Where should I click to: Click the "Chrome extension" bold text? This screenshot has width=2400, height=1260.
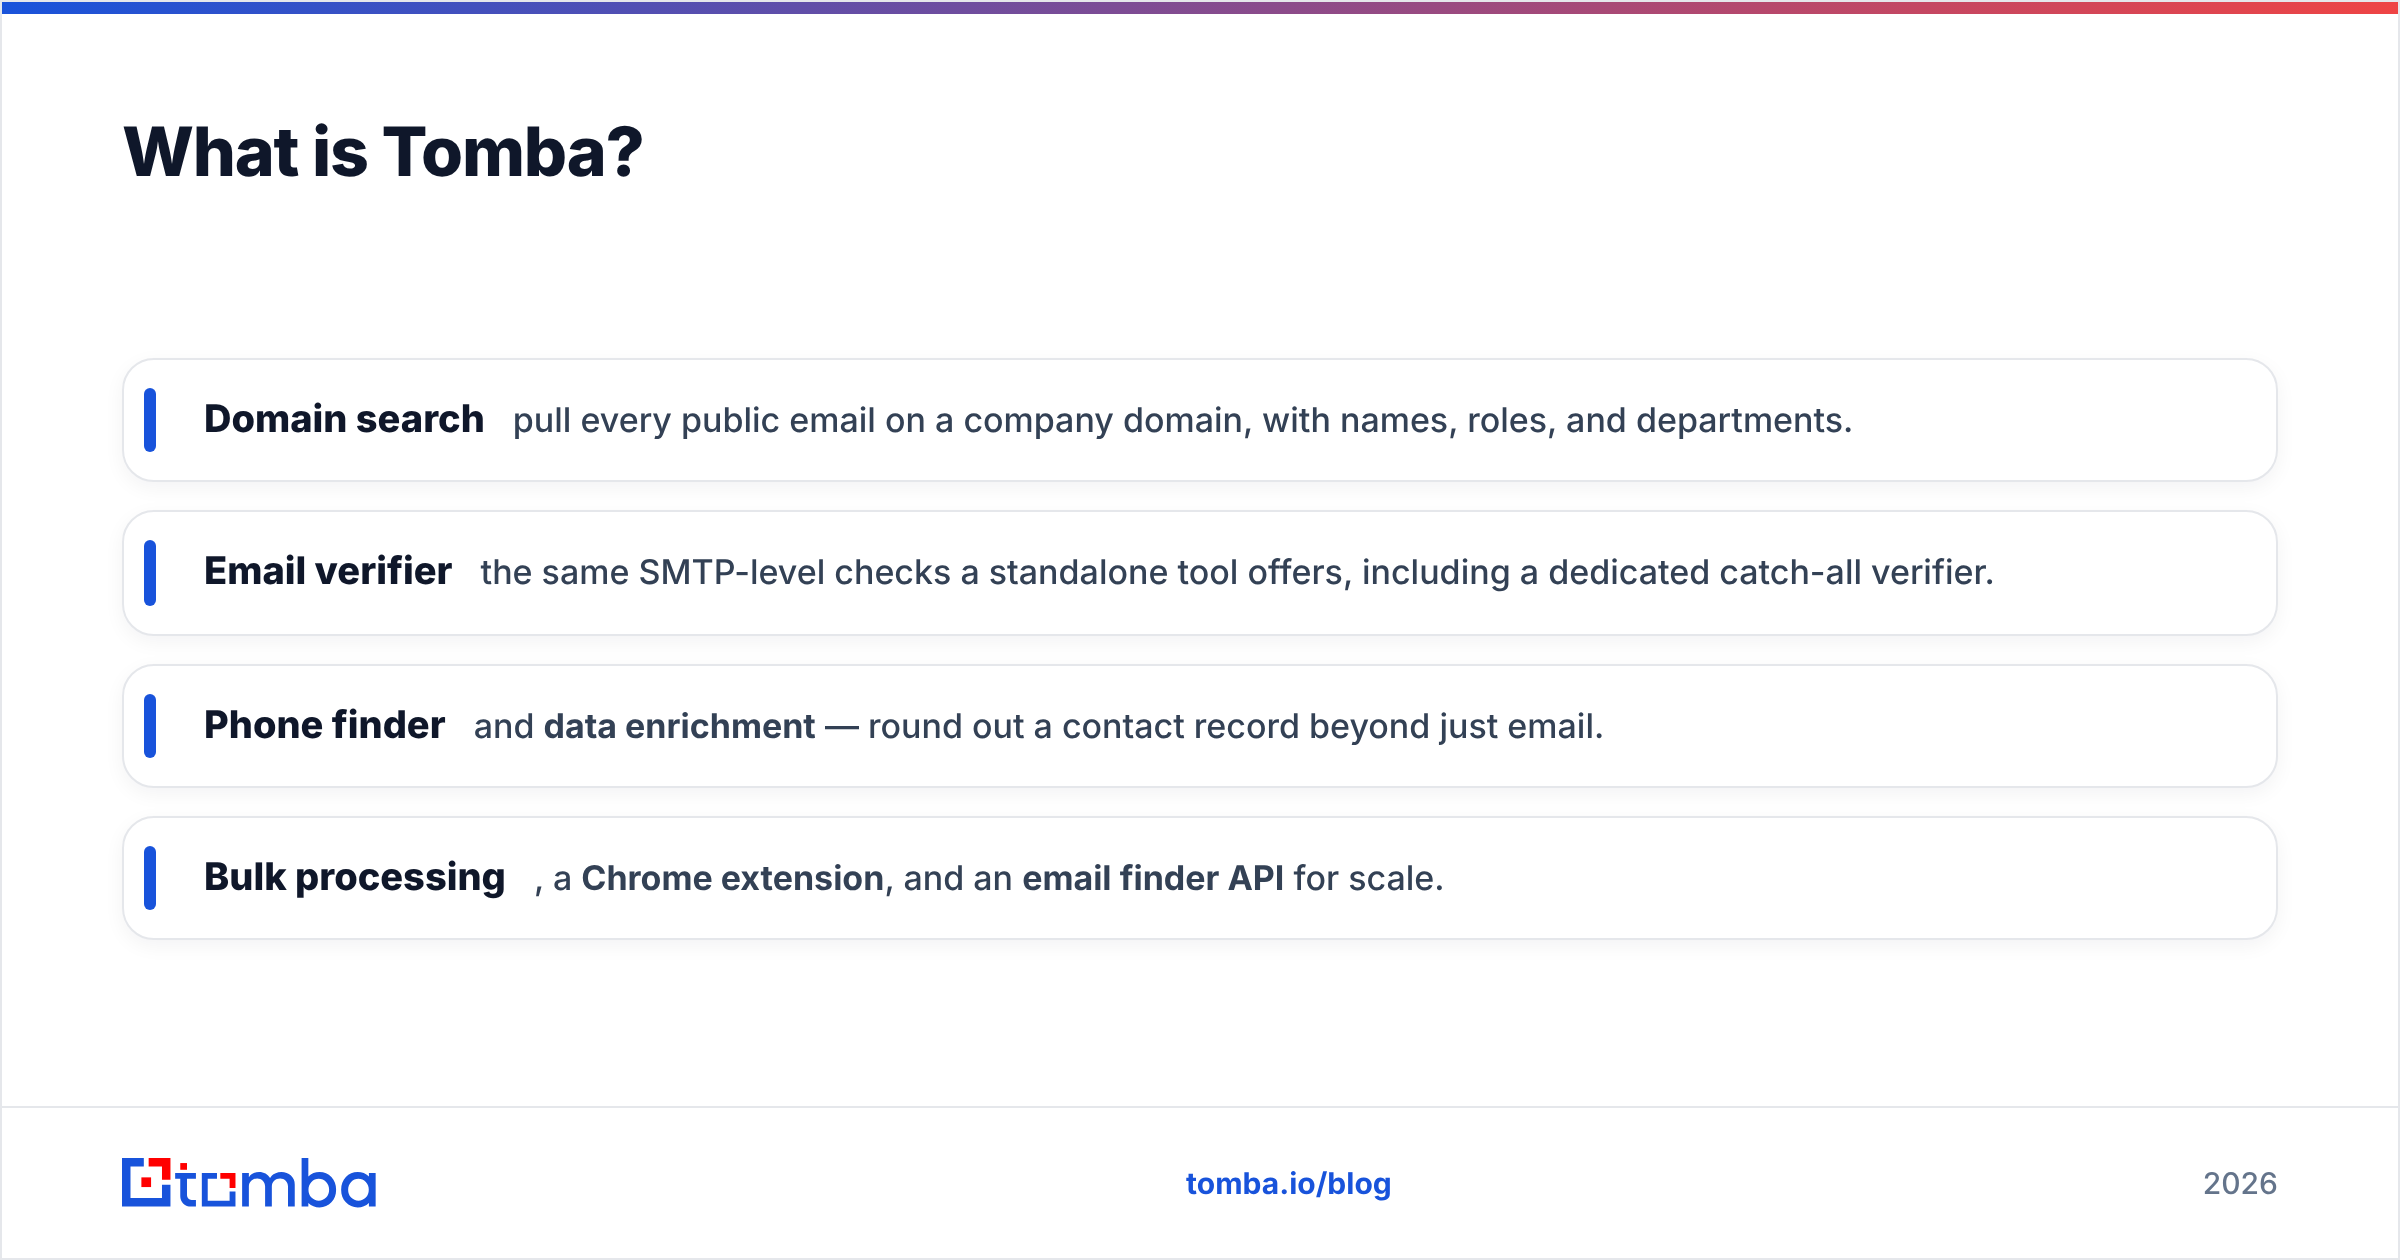point(733,878)
